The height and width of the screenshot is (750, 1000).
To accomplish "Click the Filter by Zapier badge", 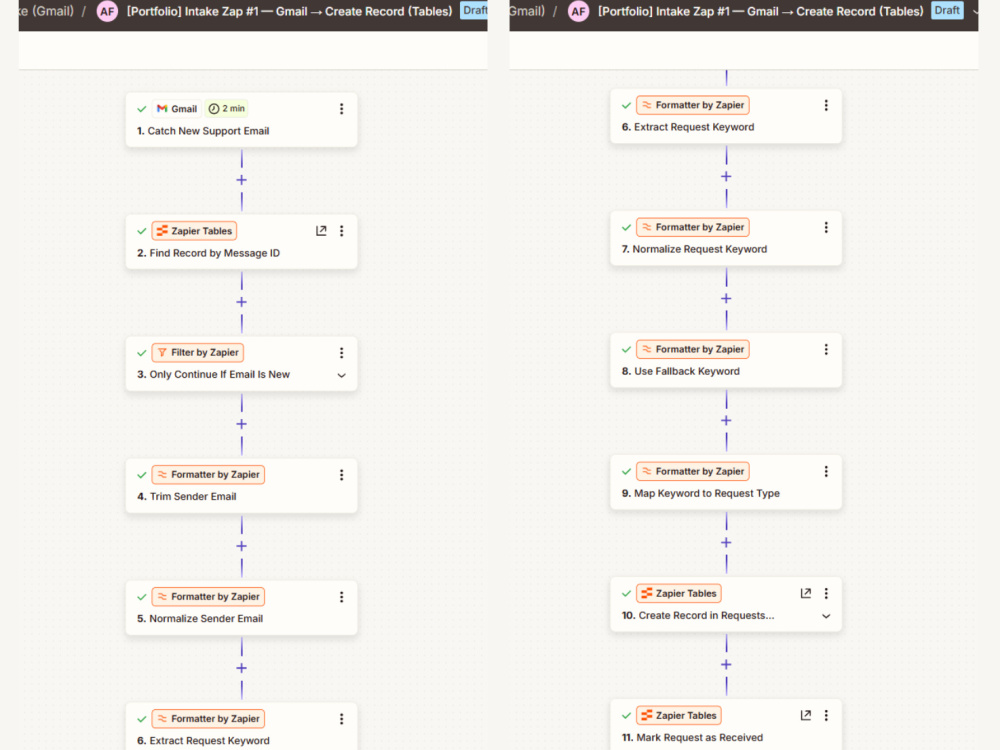I will (x=198, y=353).
